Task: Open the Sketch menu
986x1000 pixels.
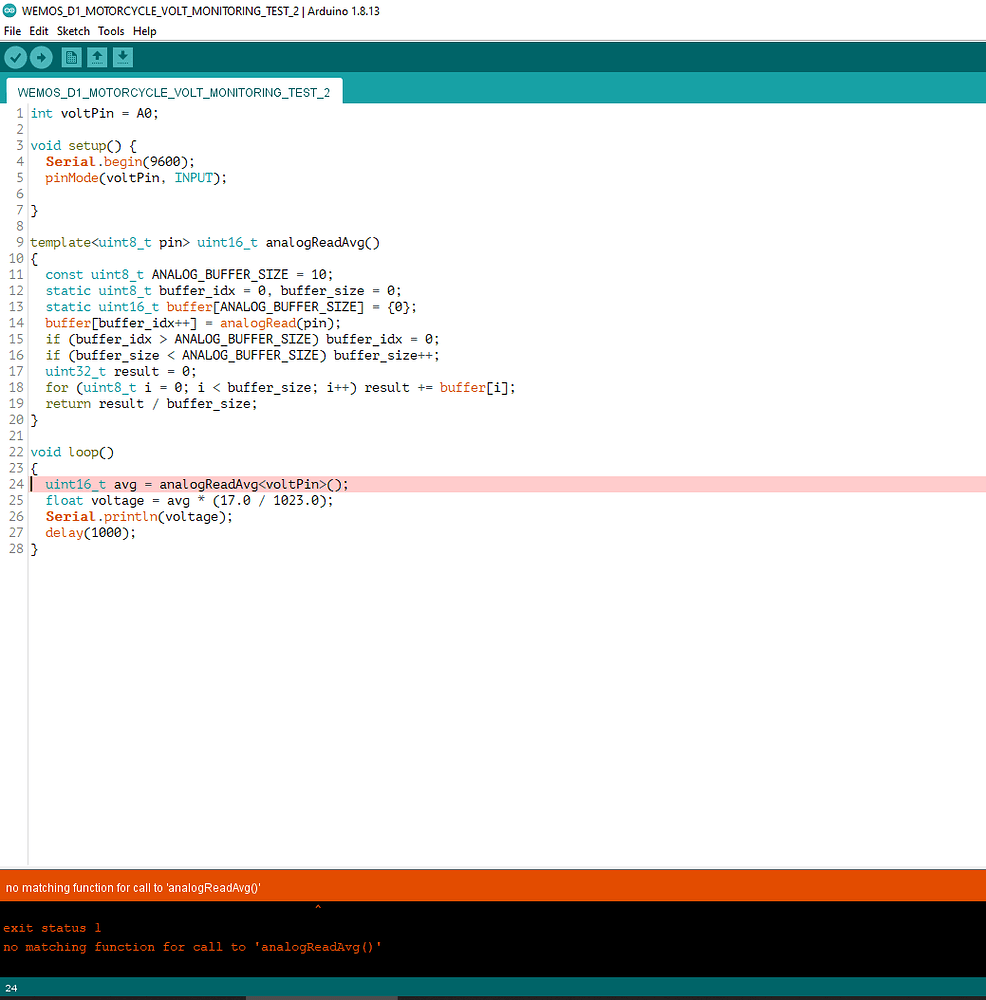Action: pos(72,31)
